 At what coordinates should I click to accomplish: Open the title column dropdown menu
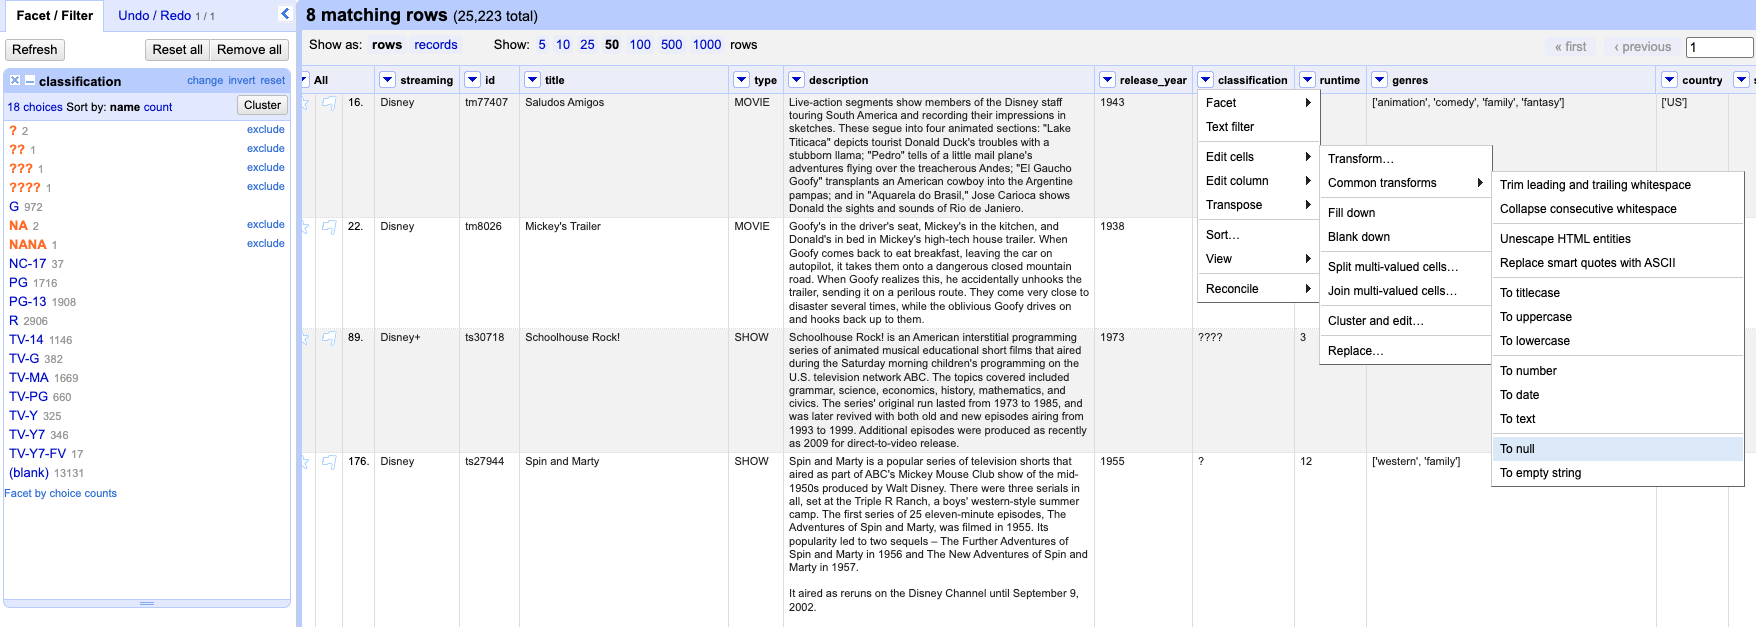(533, 80)
